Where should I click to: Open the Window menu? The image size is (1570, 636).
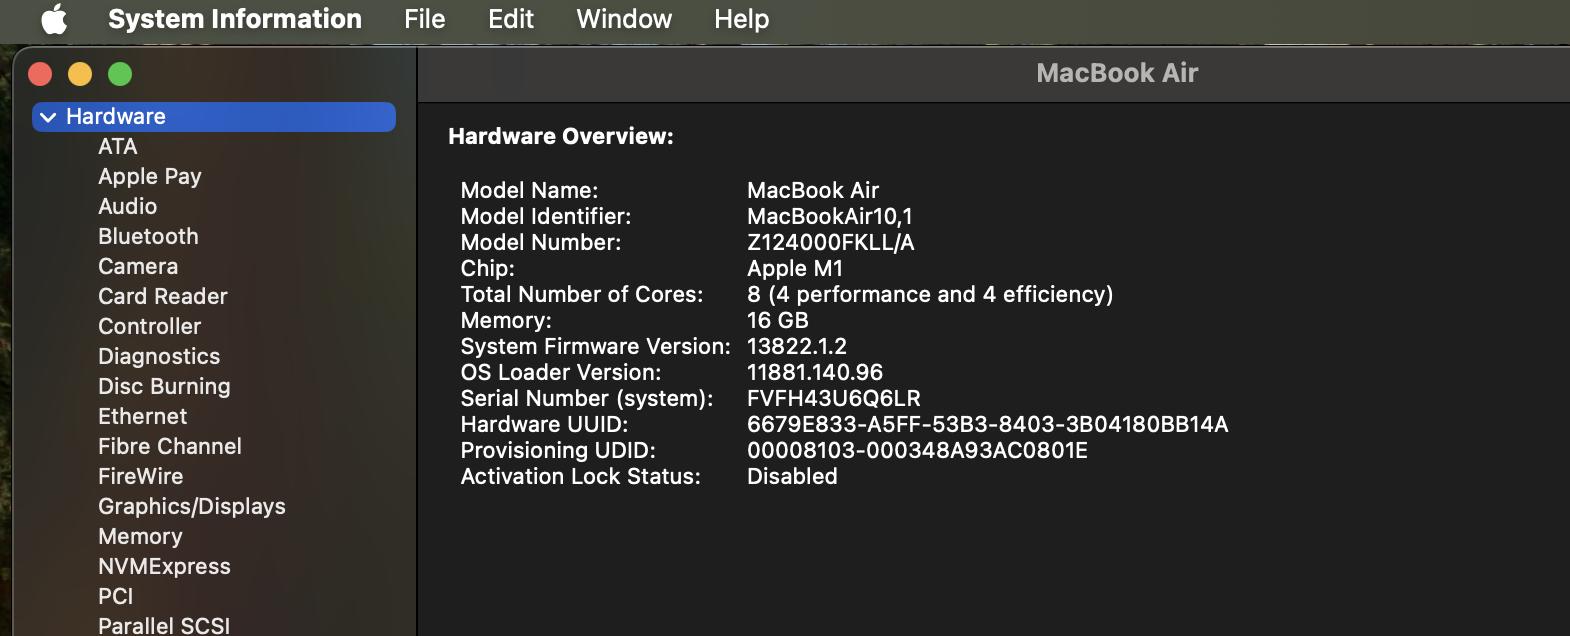pos(624,19)
